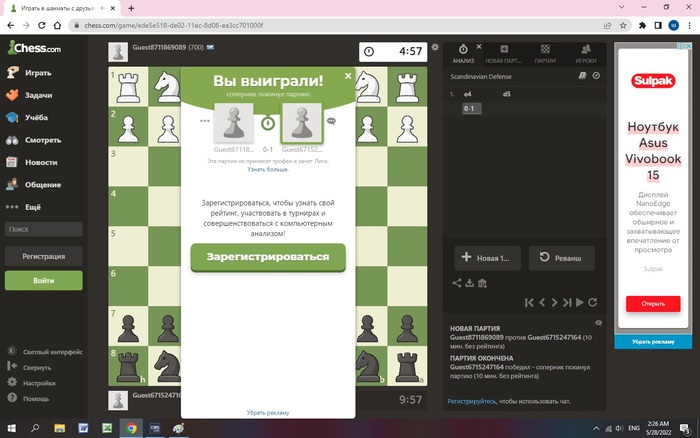Click the chat bubble icon in dialog
This screenshot has height=438, width=700.
point(331,121)
